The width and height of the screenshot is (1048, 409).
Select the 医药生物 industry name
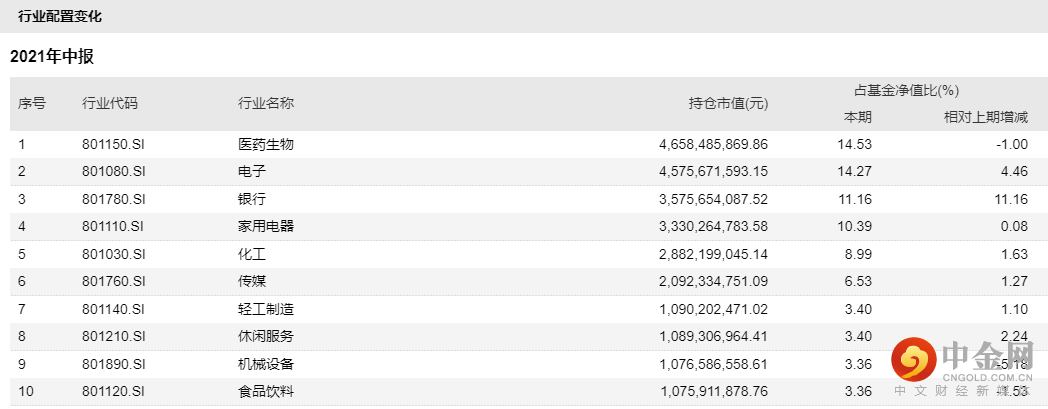coord(266,144)
